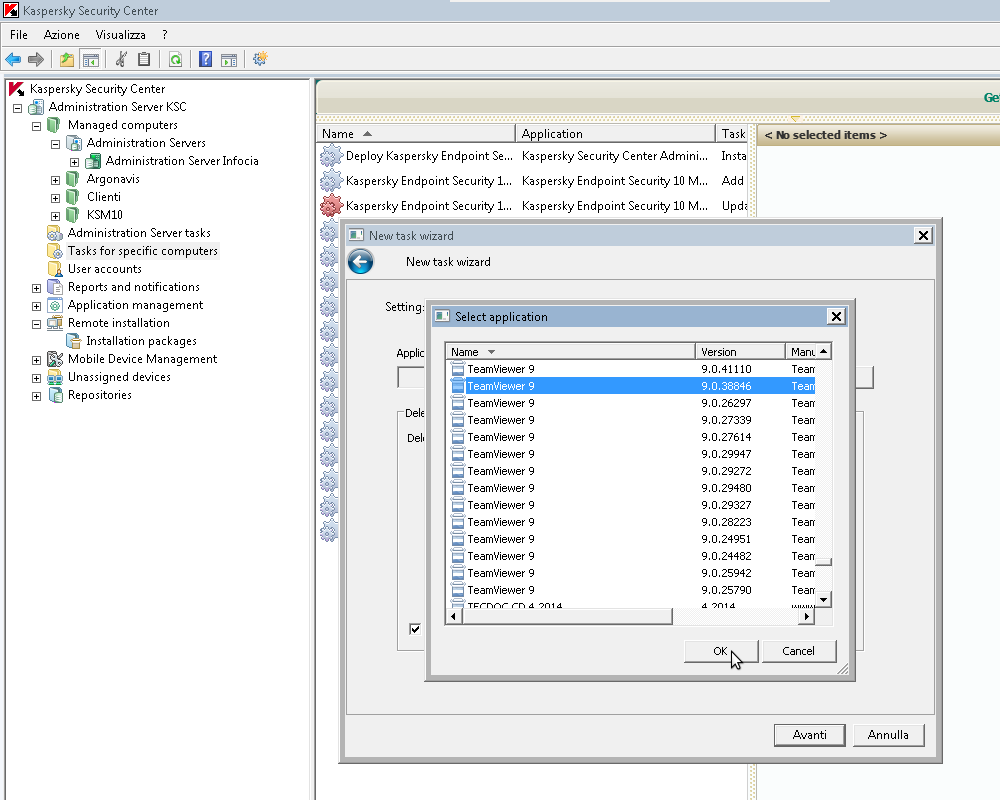Screen dimensions: 1000x800
Task: Click the Refresh toolbar icon
Action: click(175, 59)
